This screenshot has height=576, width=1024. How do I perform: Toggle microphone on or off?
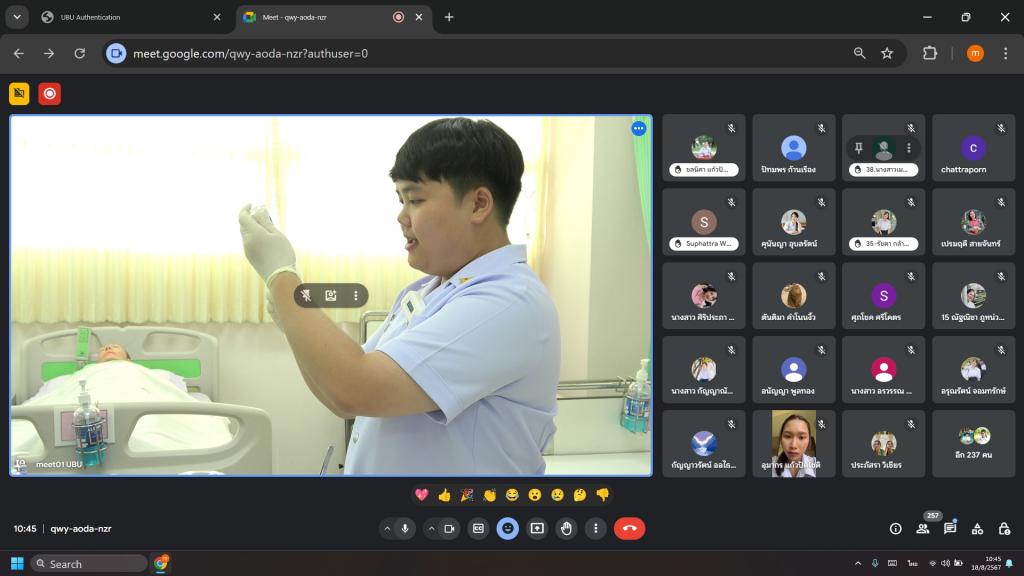[x=406, y=529]
